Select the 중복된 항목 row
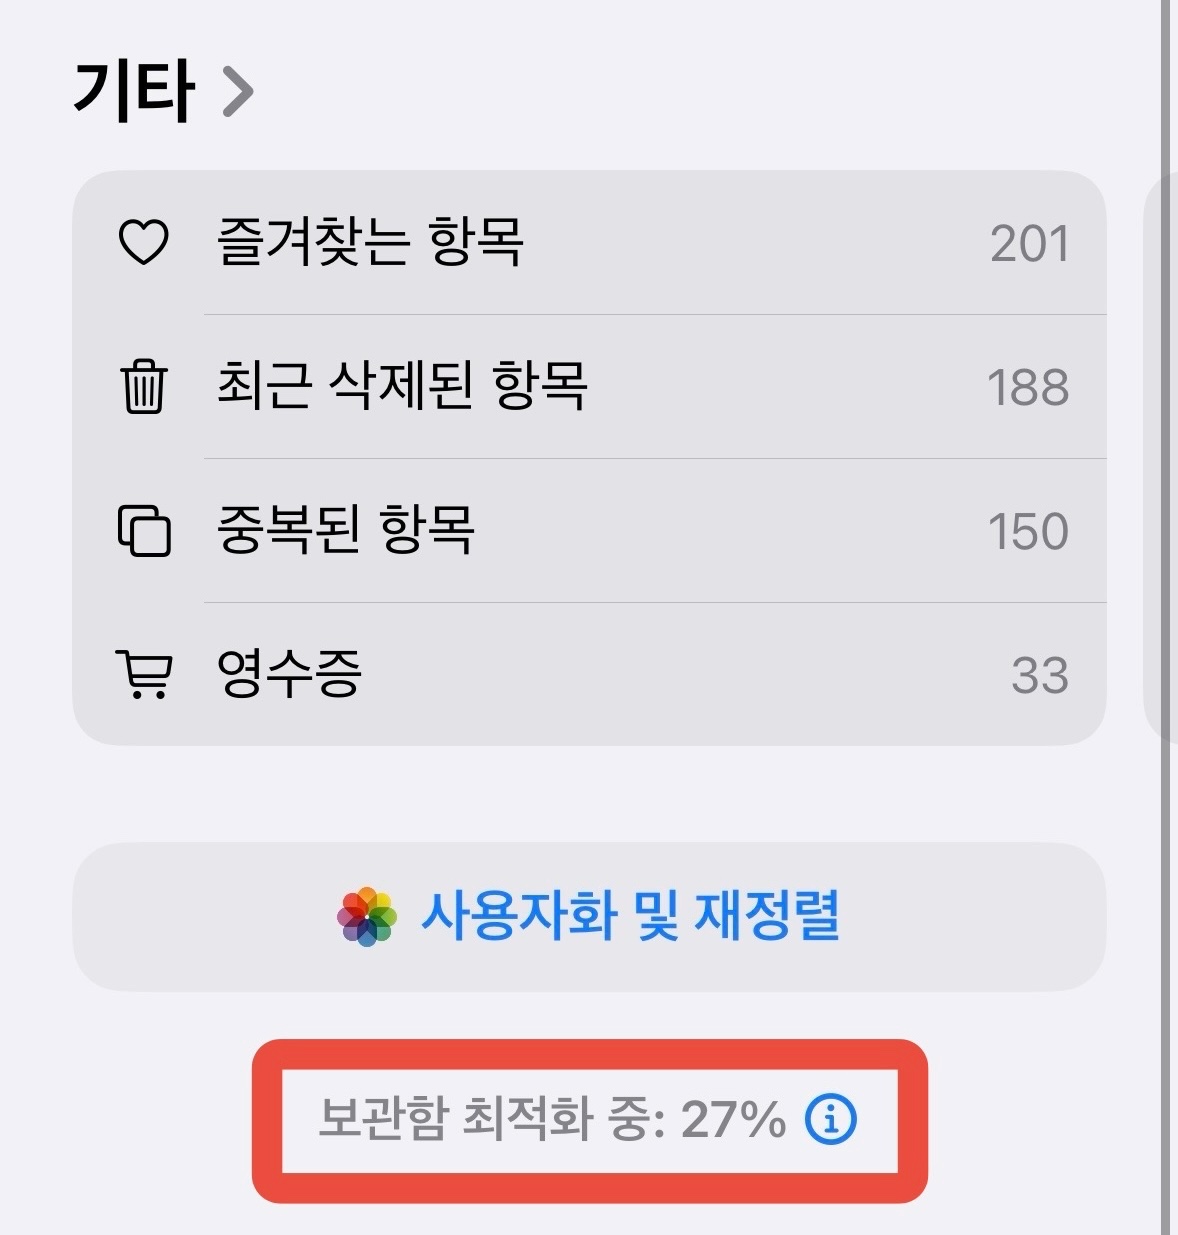Screen dimensions: 1178x1235 click(346, 530)
